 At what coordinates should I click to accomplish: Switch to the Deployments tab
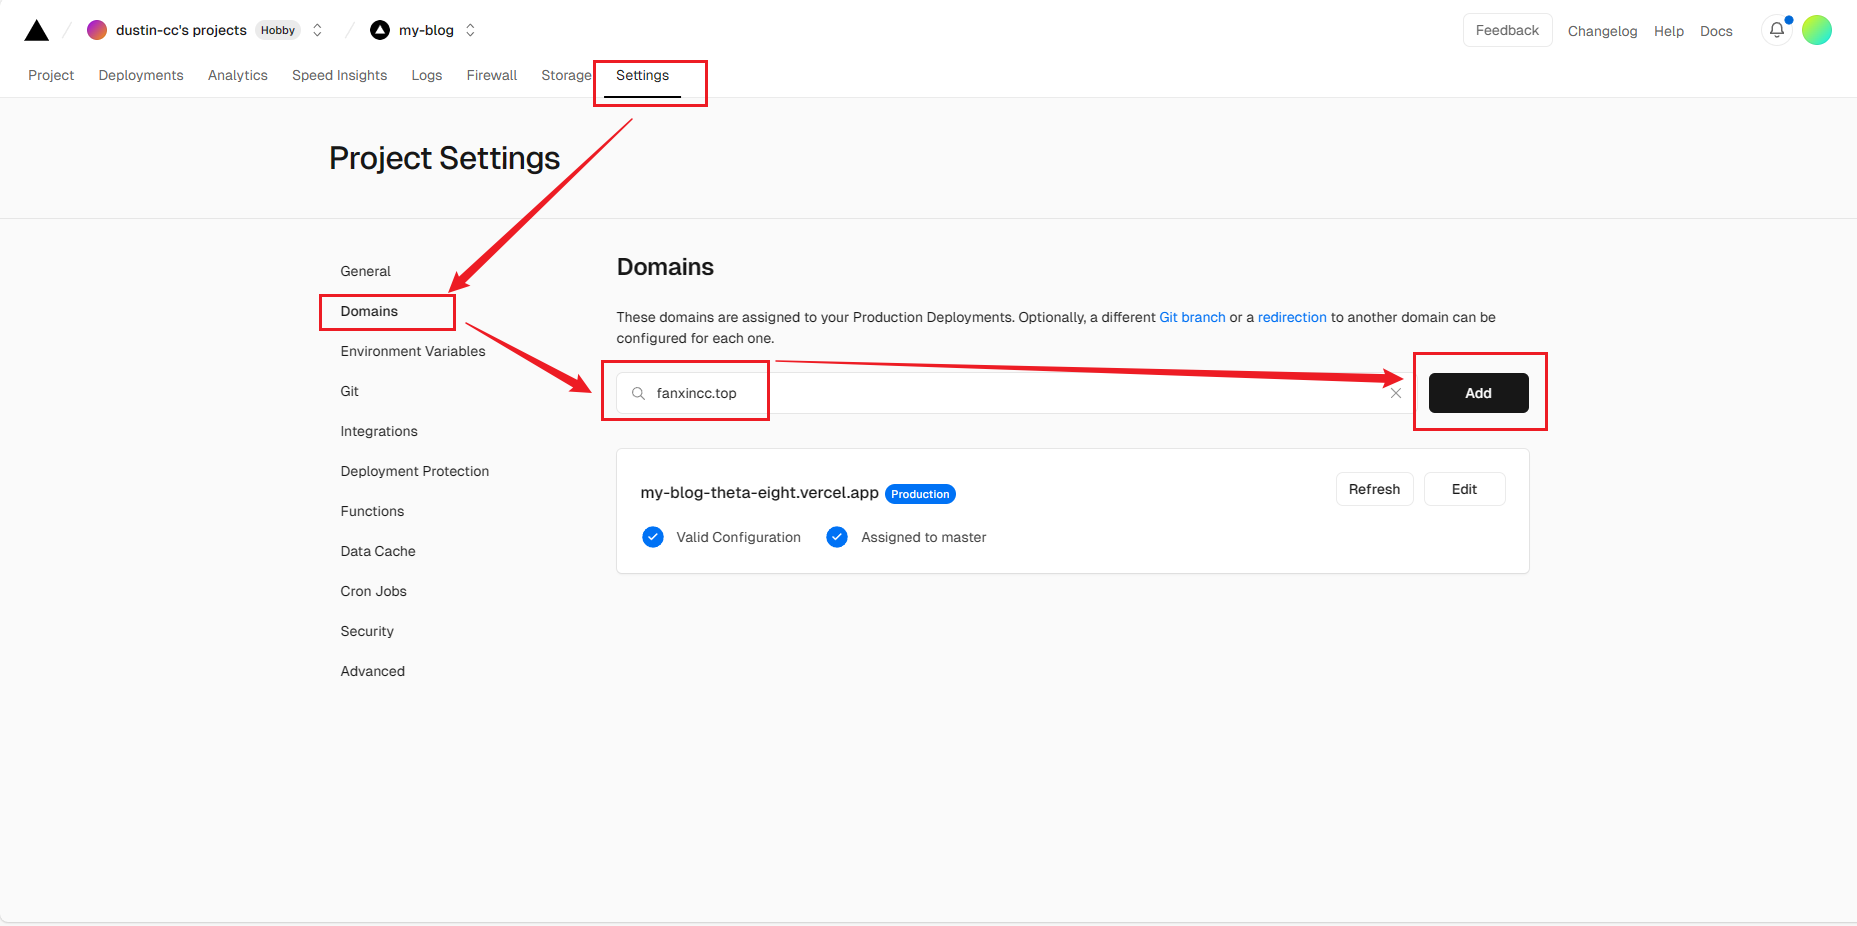(141, 75)
